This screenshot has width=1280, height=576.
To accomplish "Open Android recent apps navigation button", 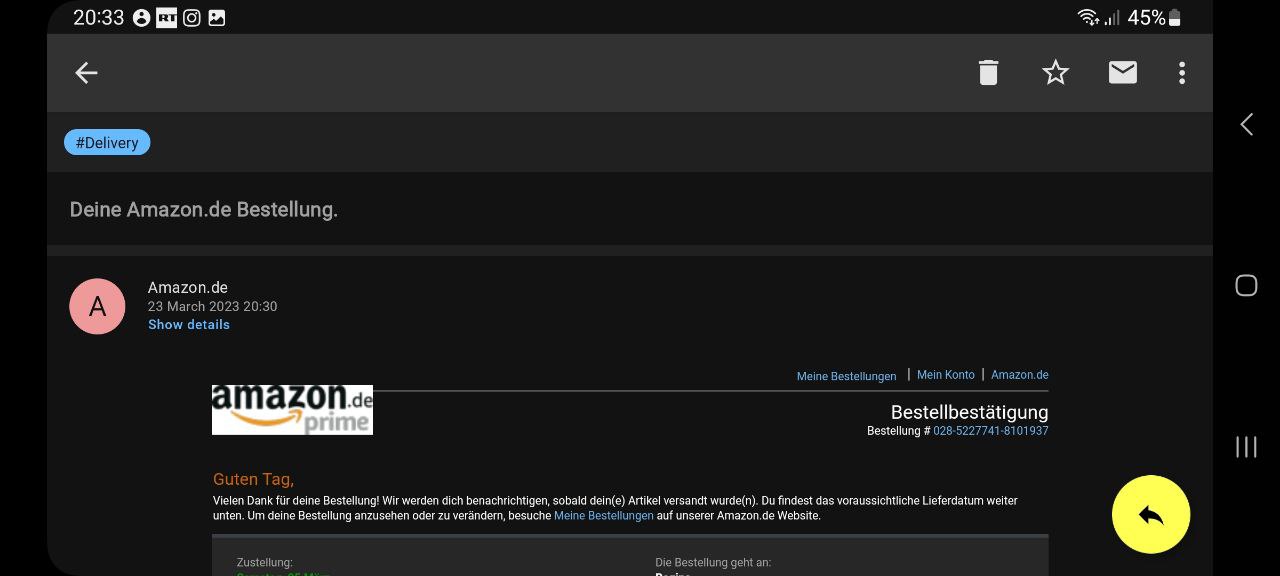I will [1246, 447].
